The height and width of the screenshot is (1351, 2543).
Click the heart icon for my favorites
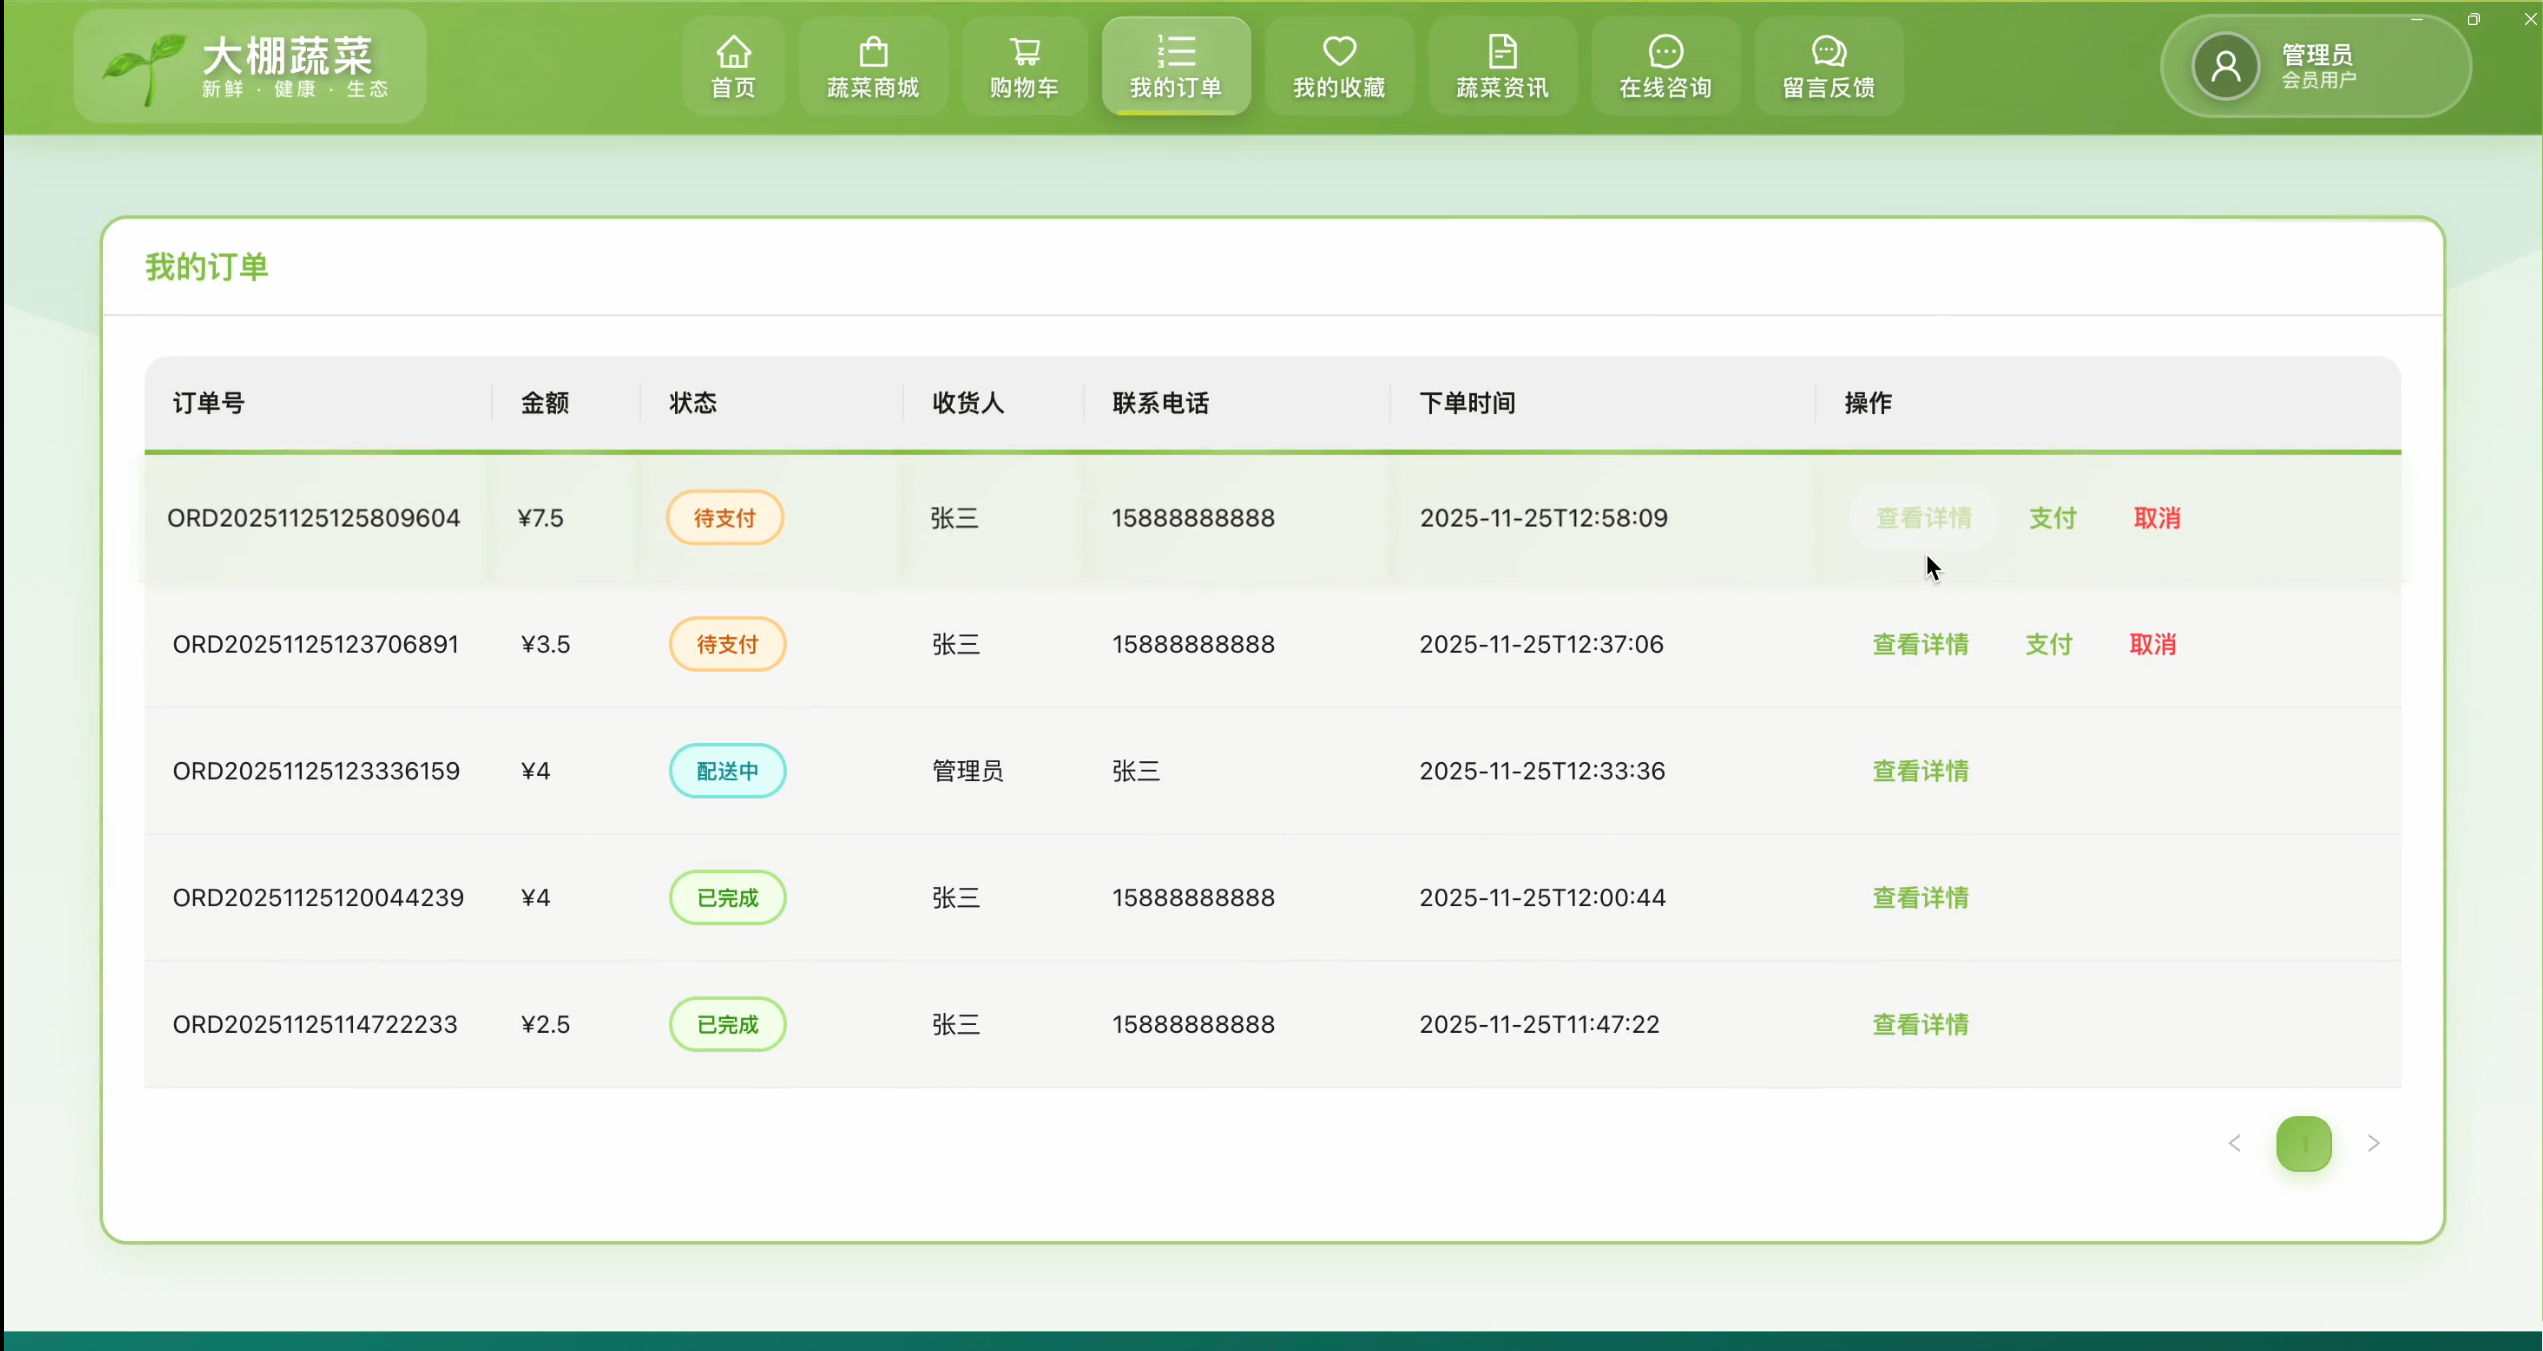coord(1339,52)
